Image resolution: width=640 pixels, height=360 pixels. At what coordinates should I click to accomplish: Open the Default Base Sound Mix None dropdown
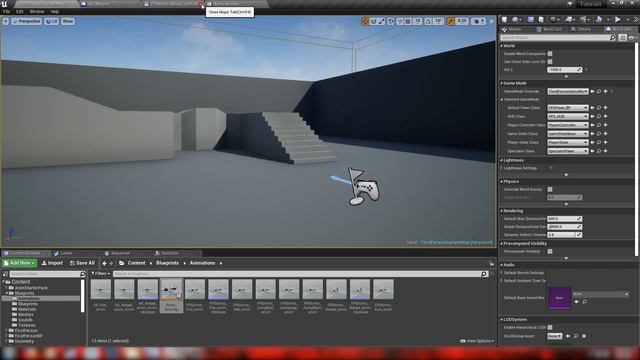(600, 294)
